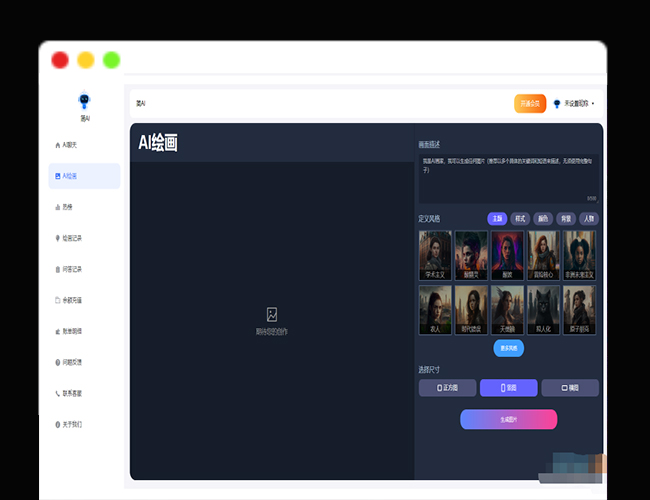Choose the 拟人化 black cat thumbnail
650x500 pixels.
tap(543, 310)
